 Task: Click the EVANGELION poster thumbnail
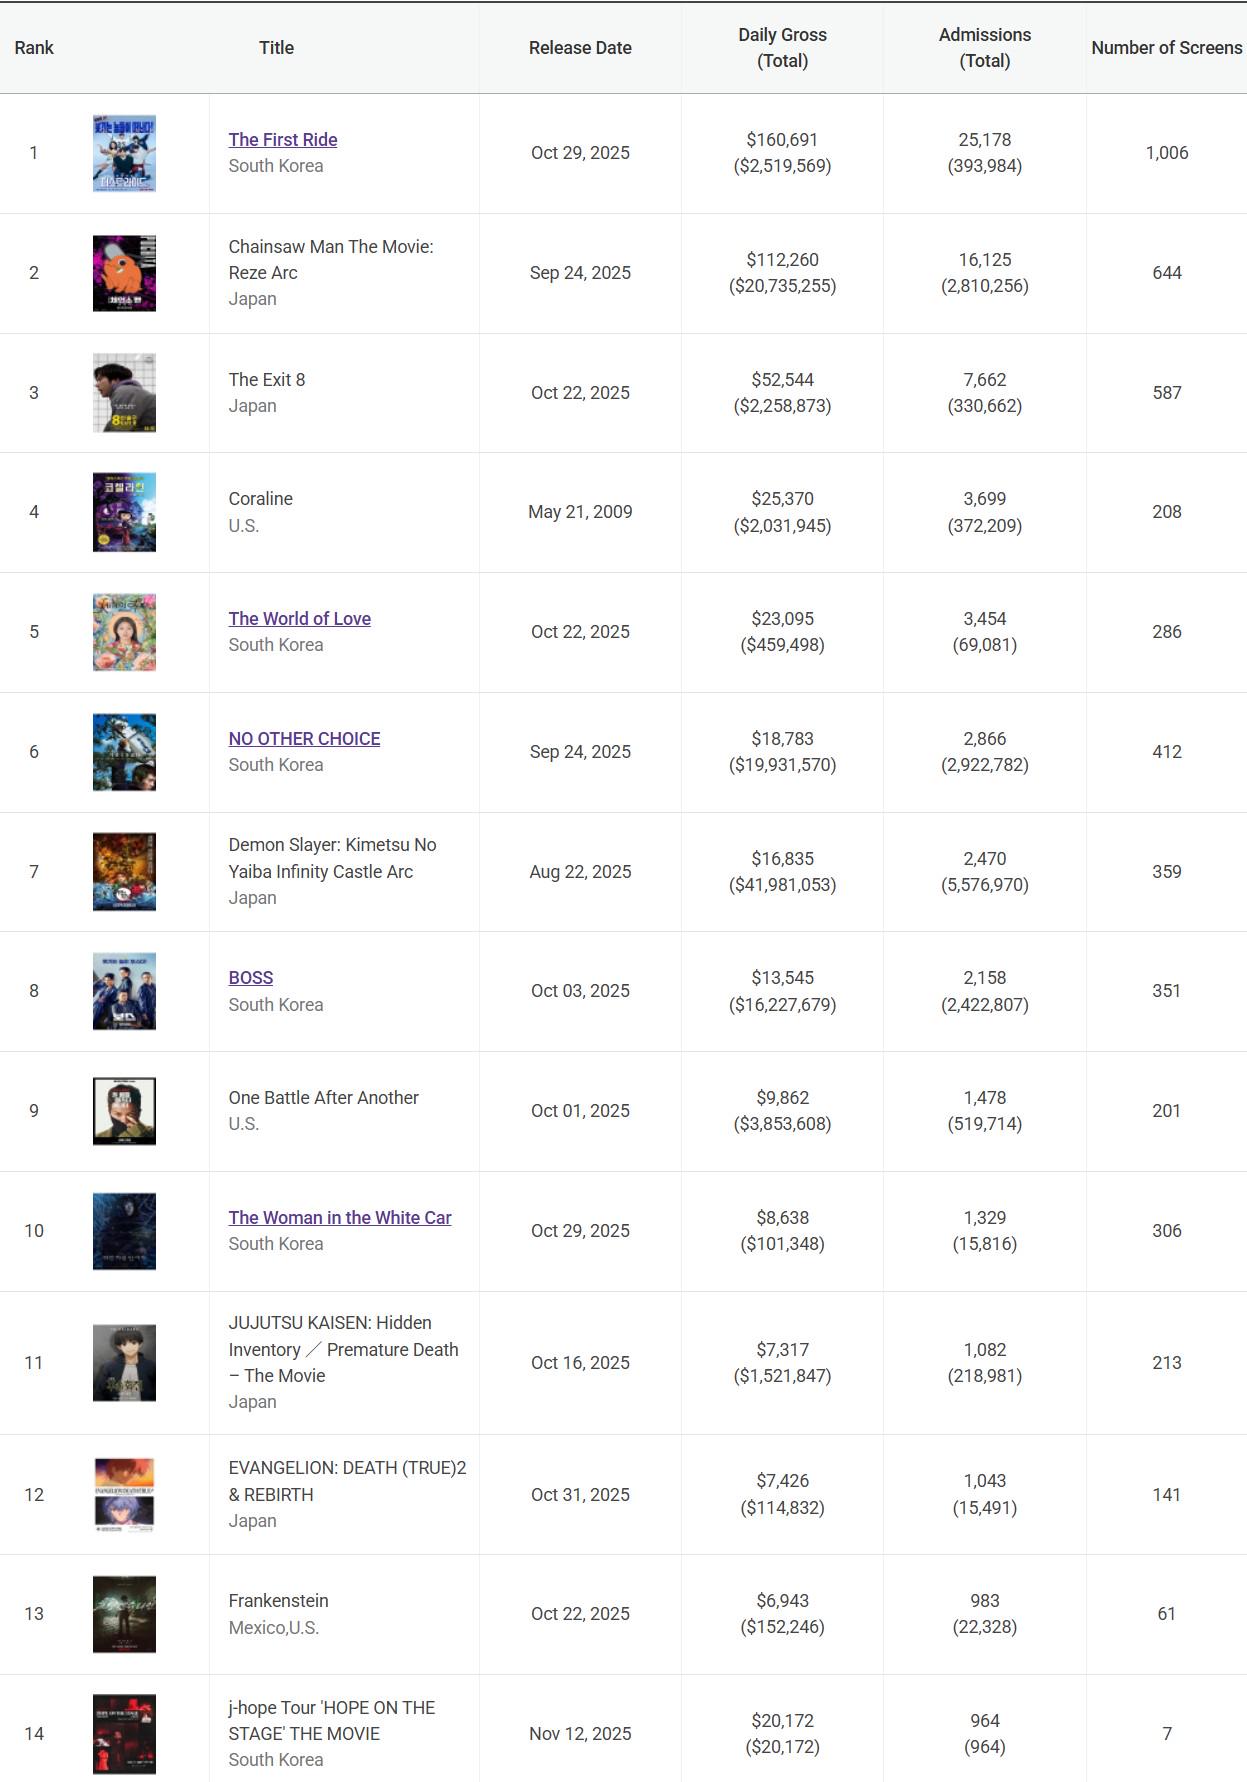click(124, 1495)
